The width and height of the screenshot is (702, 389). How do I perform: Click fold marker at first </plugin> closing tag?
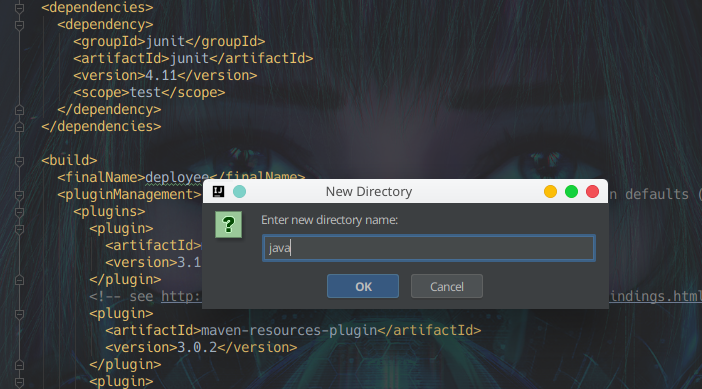pos(19,280)
